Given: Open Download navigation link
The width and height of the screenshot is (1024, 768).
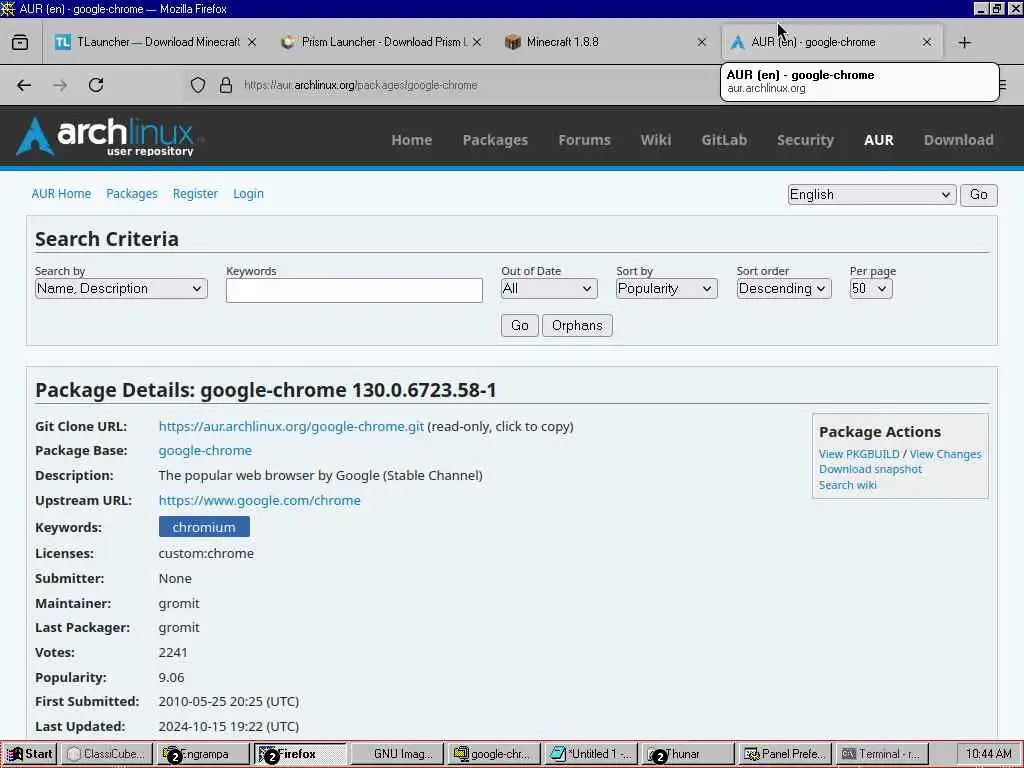Looking at the screenshot, I should [x=959, y=140].
